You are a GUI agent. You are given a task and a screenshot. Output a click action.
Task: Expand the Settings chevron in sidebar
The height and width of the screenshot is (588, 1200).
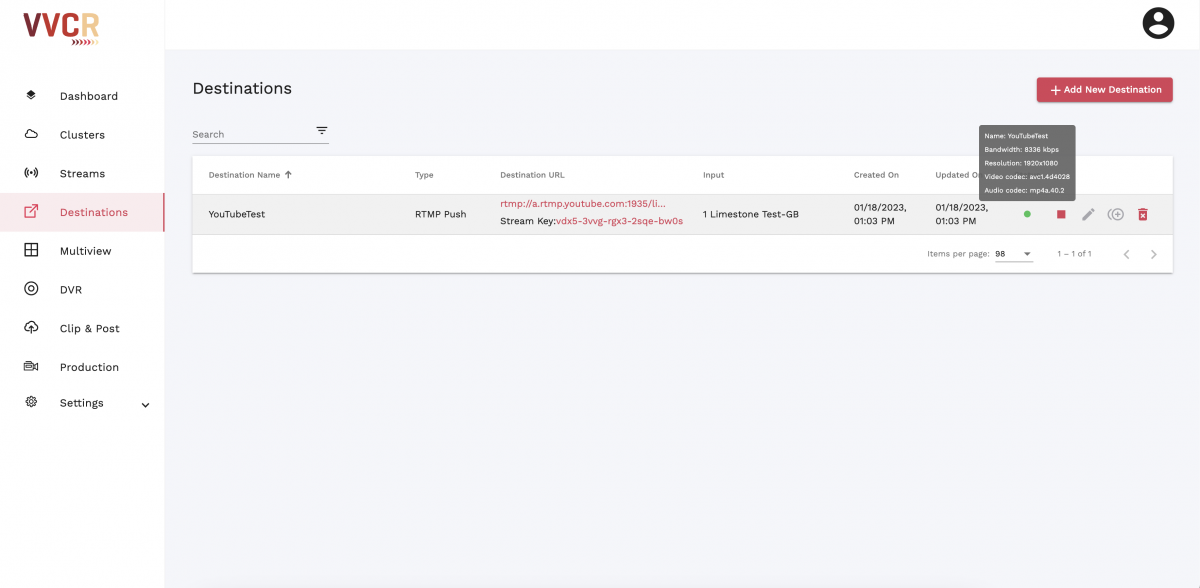(145, 405)
